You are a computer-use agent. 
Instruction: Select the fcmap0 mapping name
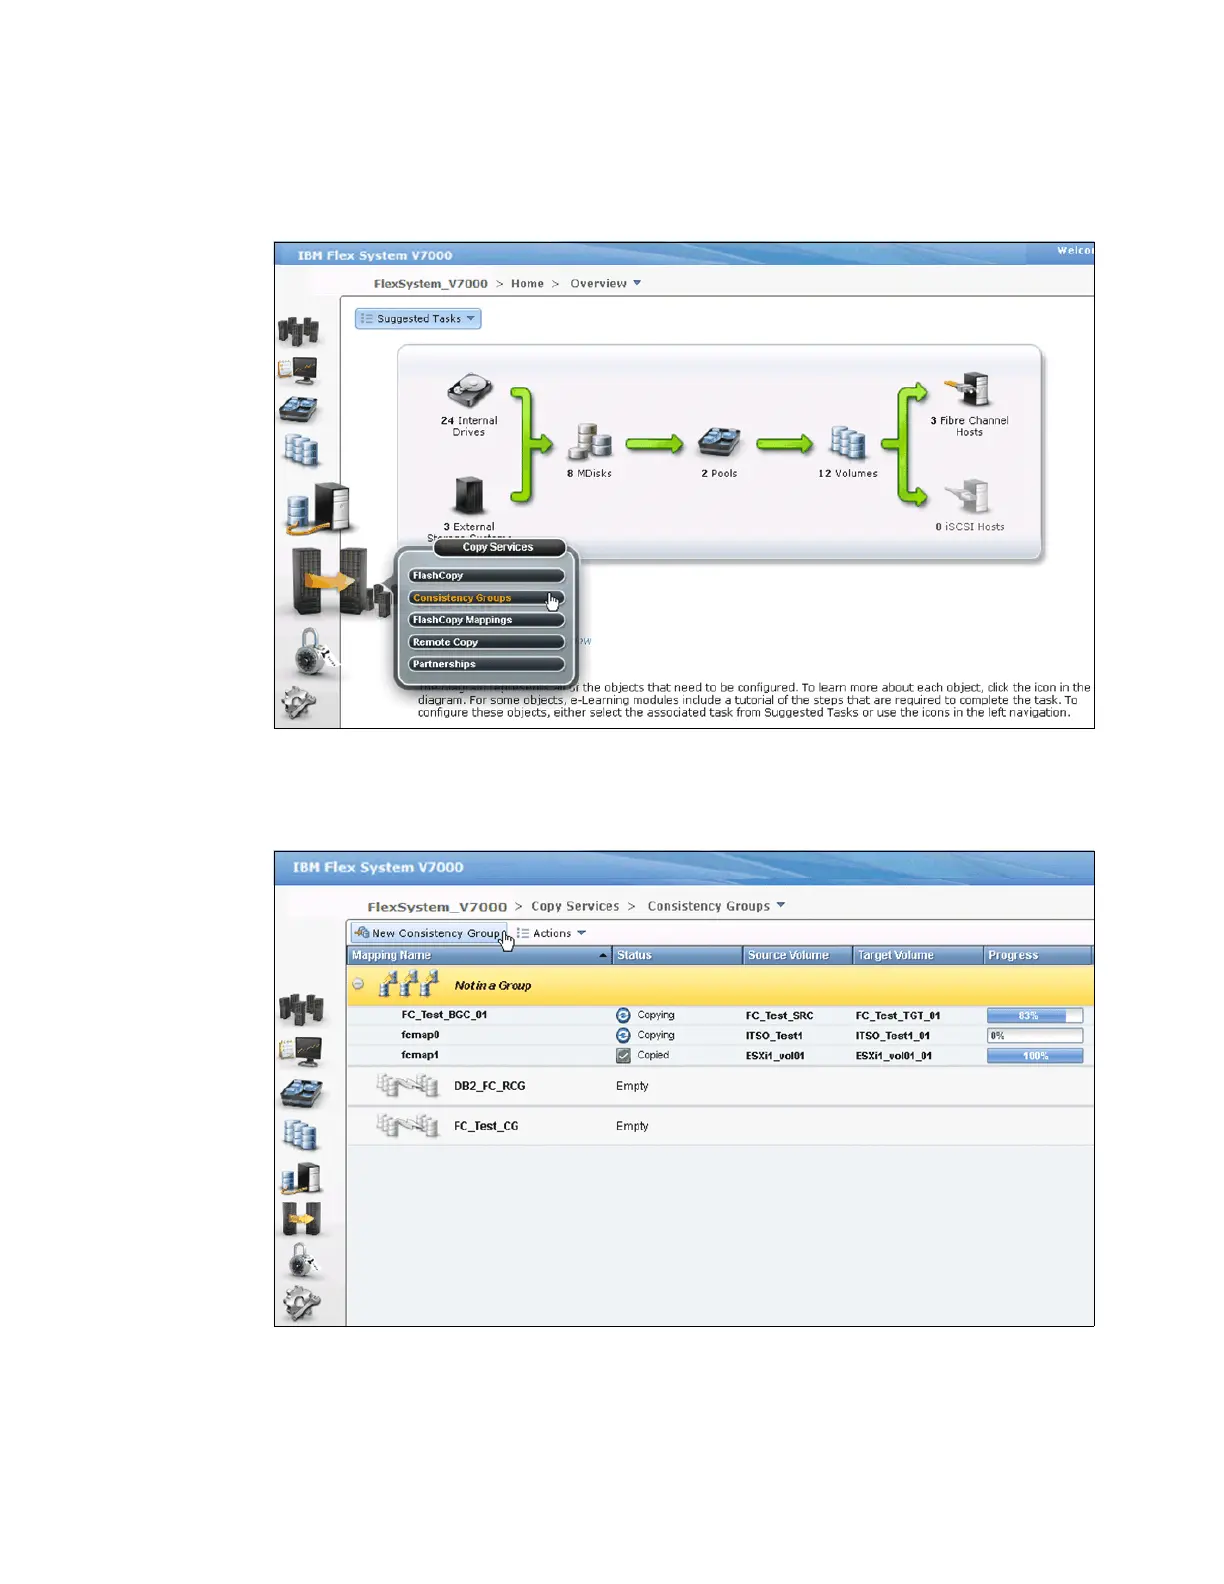(x=420, y=1035)
